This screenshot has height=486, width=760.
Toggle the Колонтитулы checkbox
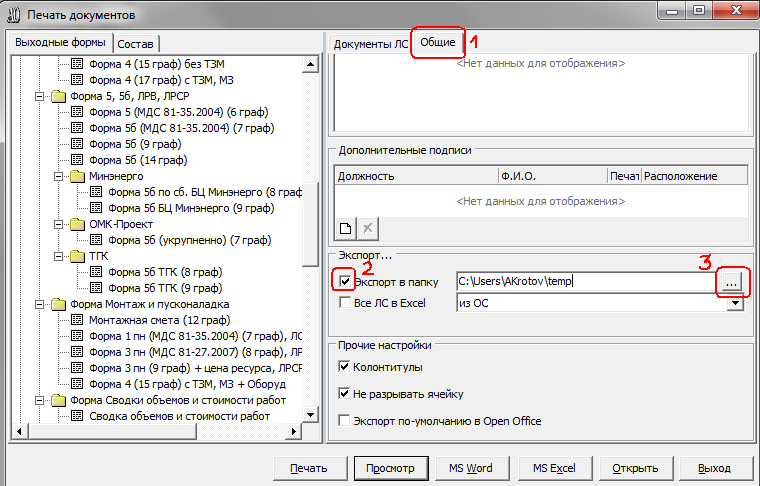coord(344,367)
